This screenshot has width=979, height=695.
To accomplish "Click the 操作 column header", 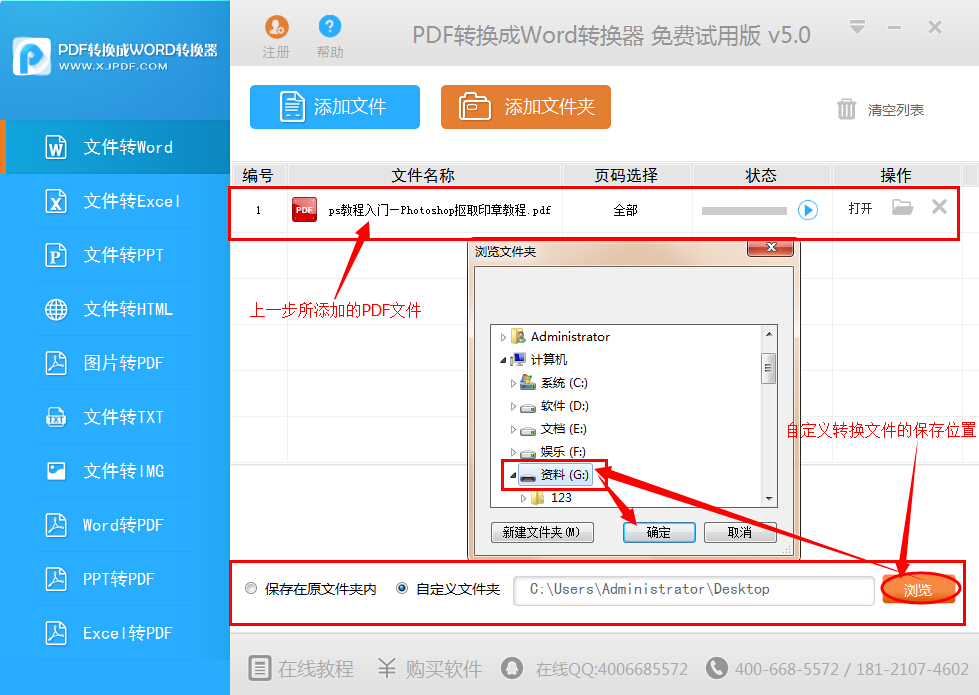I will 896,175.
